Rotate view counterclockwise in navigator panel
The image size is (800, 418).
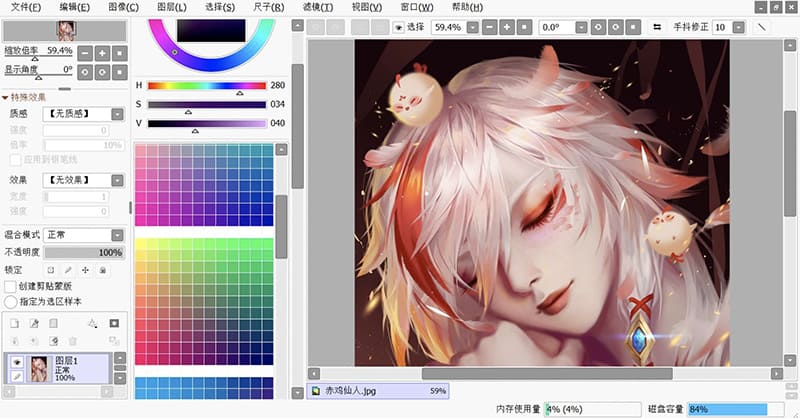(85, 72)
